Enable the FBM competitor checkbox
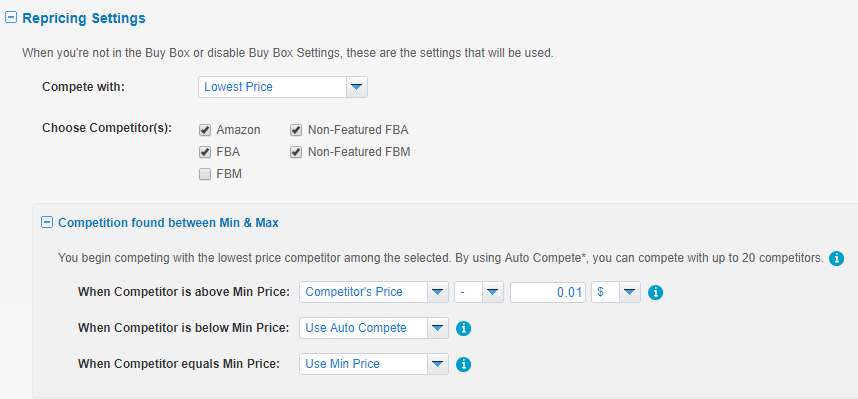This screenshot has height=399, width=858. (205, 175)
